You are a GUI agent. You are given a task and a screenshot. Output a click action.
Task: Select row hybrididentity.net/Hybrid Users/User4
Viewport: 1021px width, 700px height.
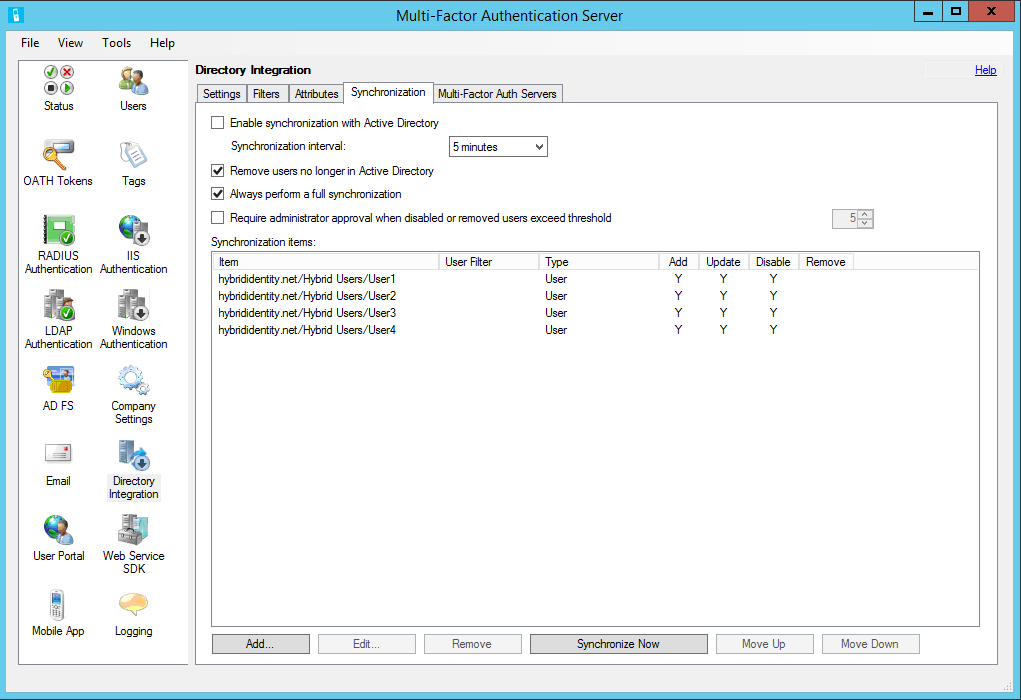tap(595, 329)
